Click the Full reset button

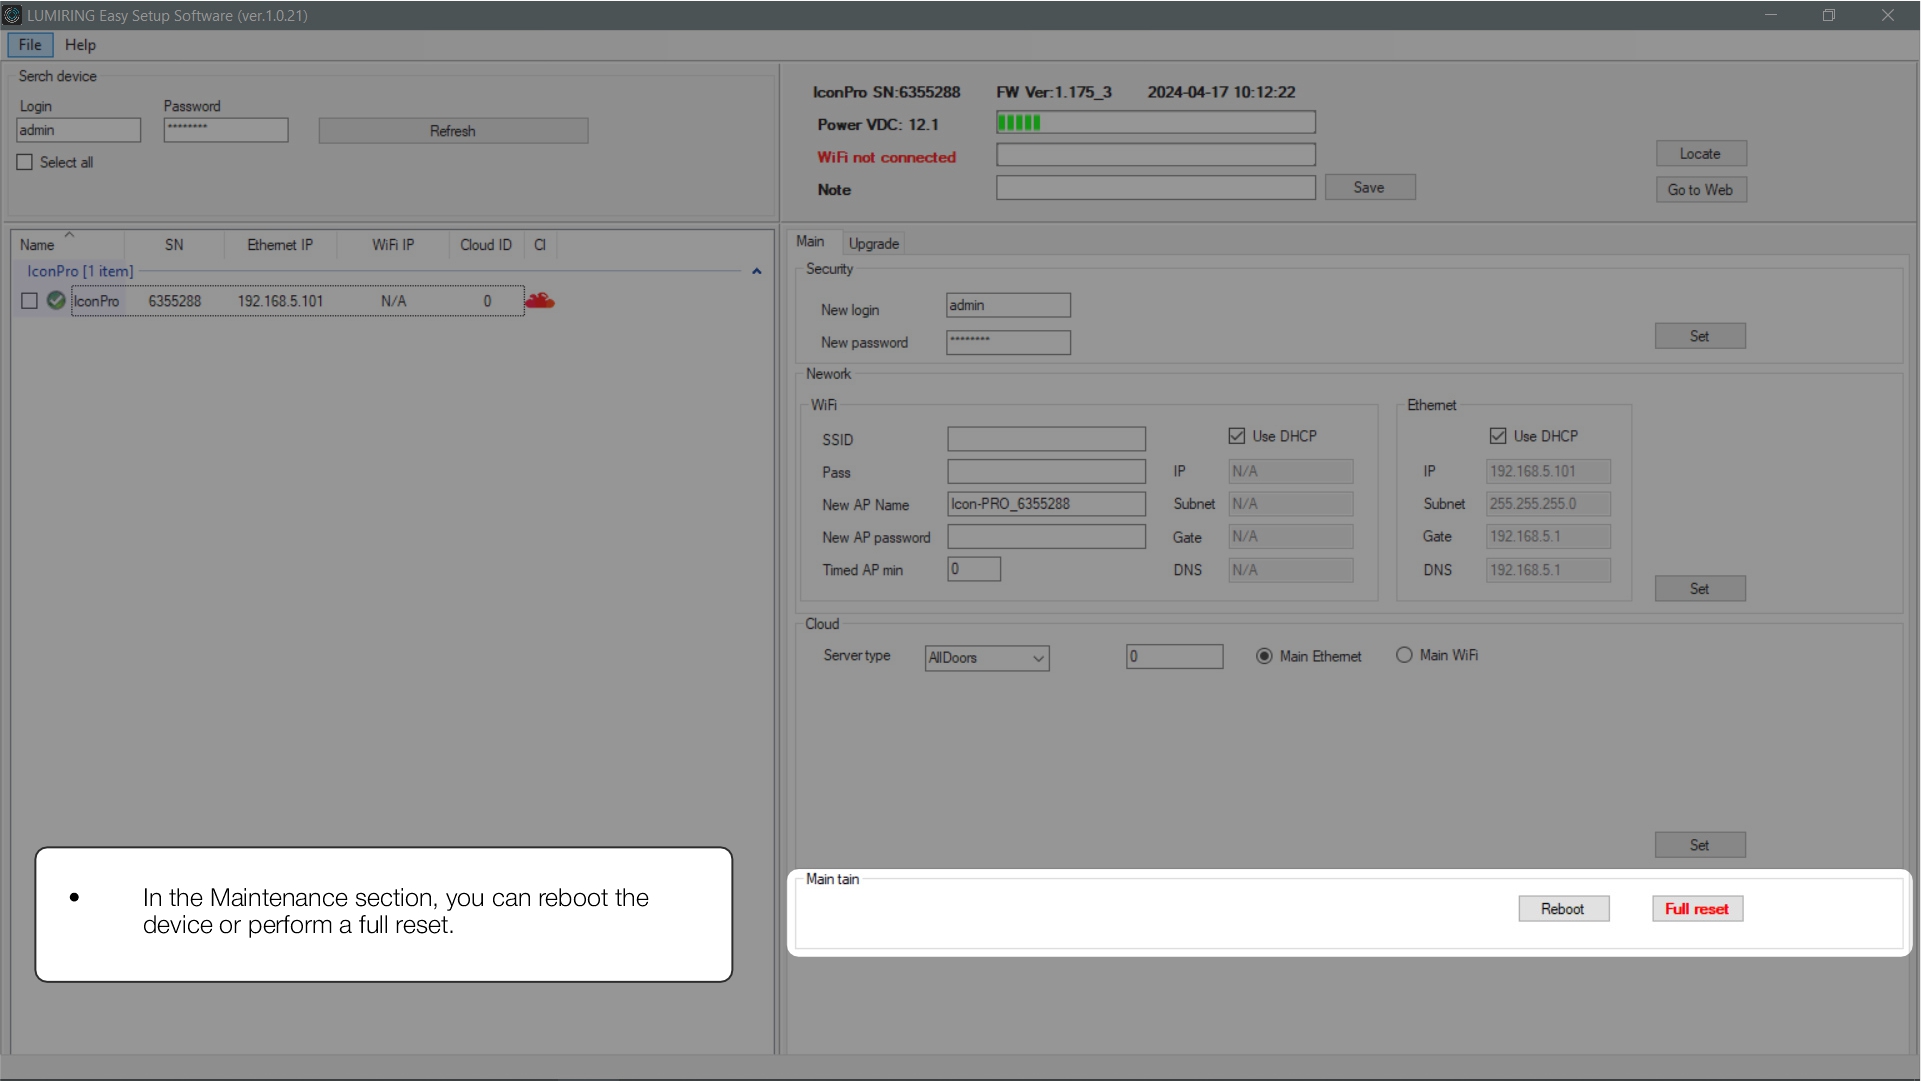tap(1697, 909)
